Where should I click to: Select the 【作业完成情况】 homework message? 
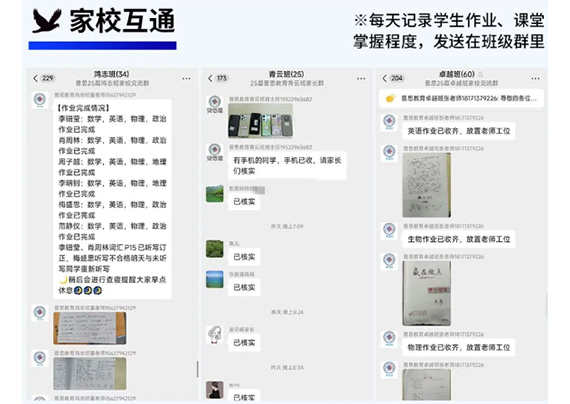click(x=112, y=199)
